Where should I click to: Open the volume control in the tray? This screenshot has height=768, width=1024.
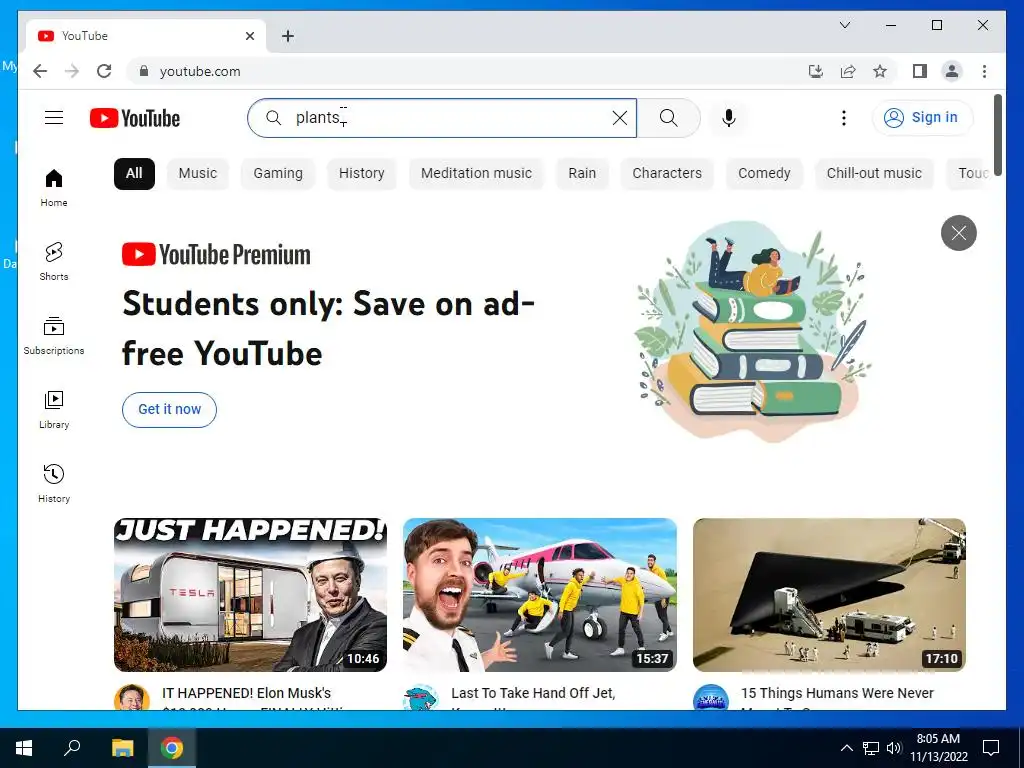tap(894, 748)
